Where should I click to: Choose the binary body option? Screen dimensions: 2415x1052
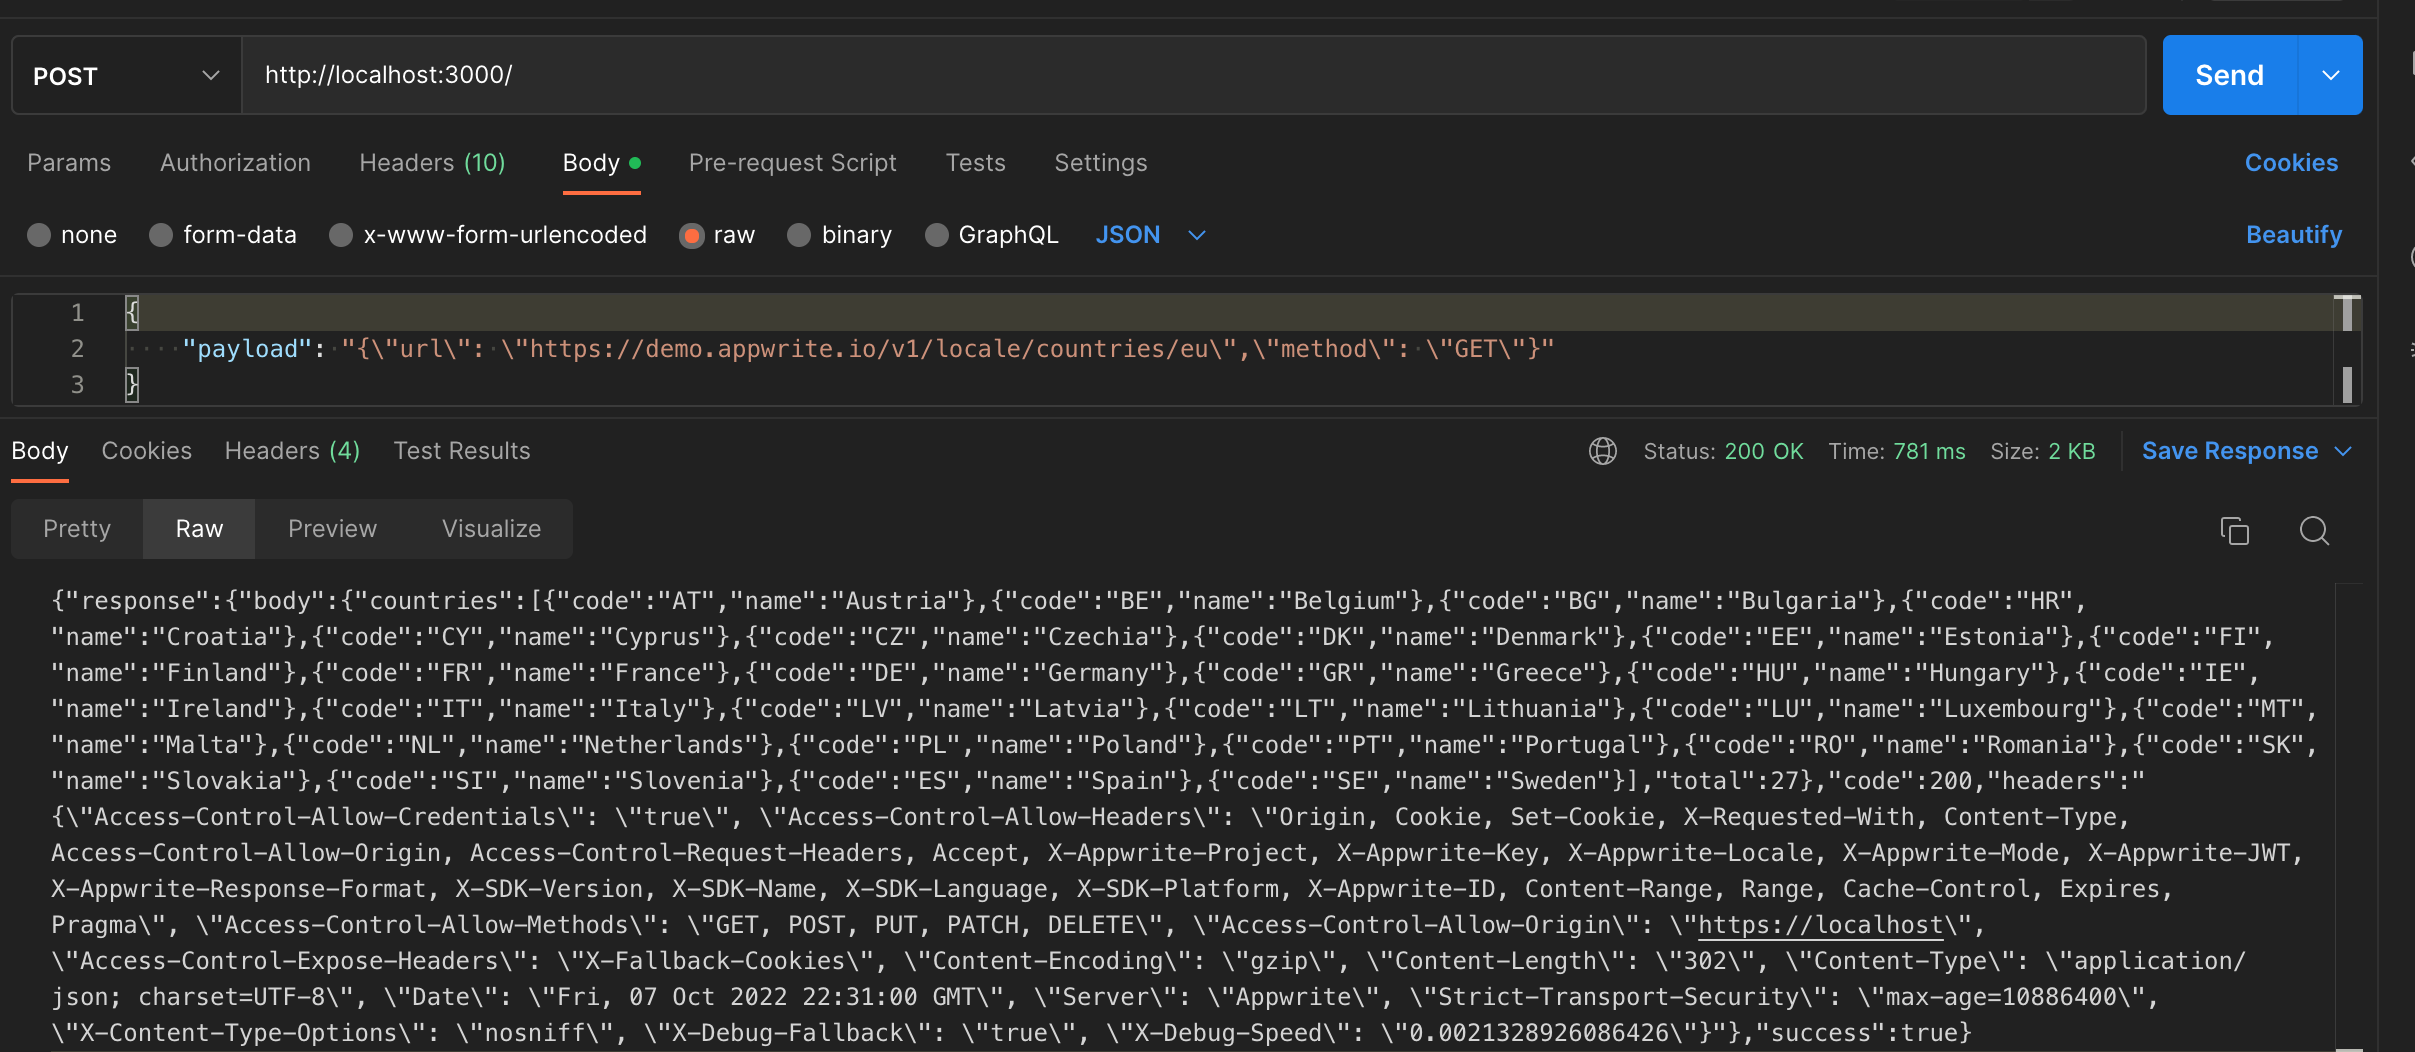tap(799, 235)
